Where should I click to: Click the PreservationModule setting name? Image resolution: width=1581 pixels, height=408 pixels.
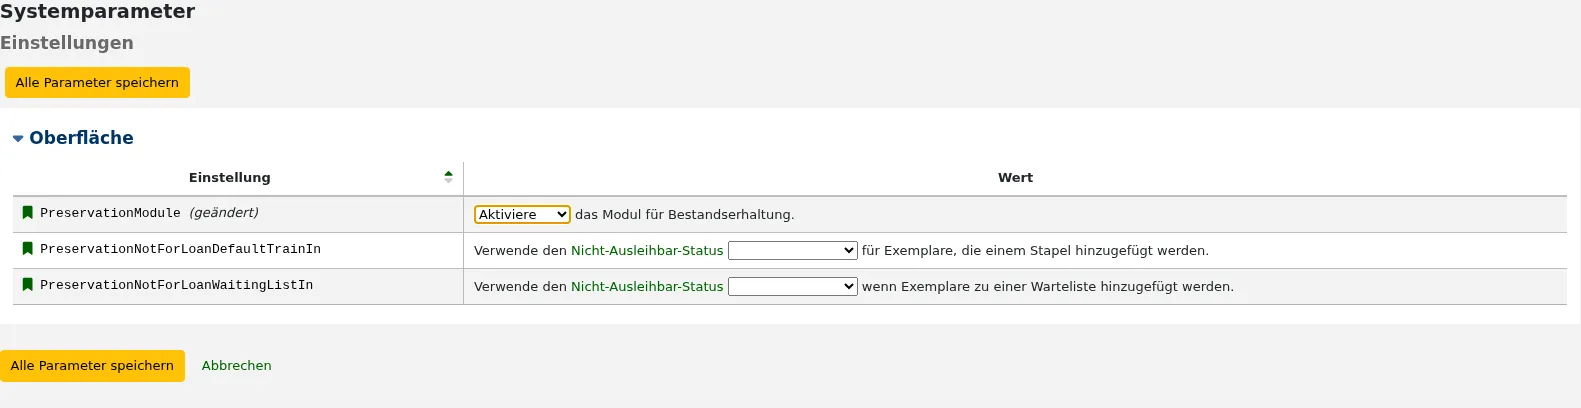(x=110, y=213)
